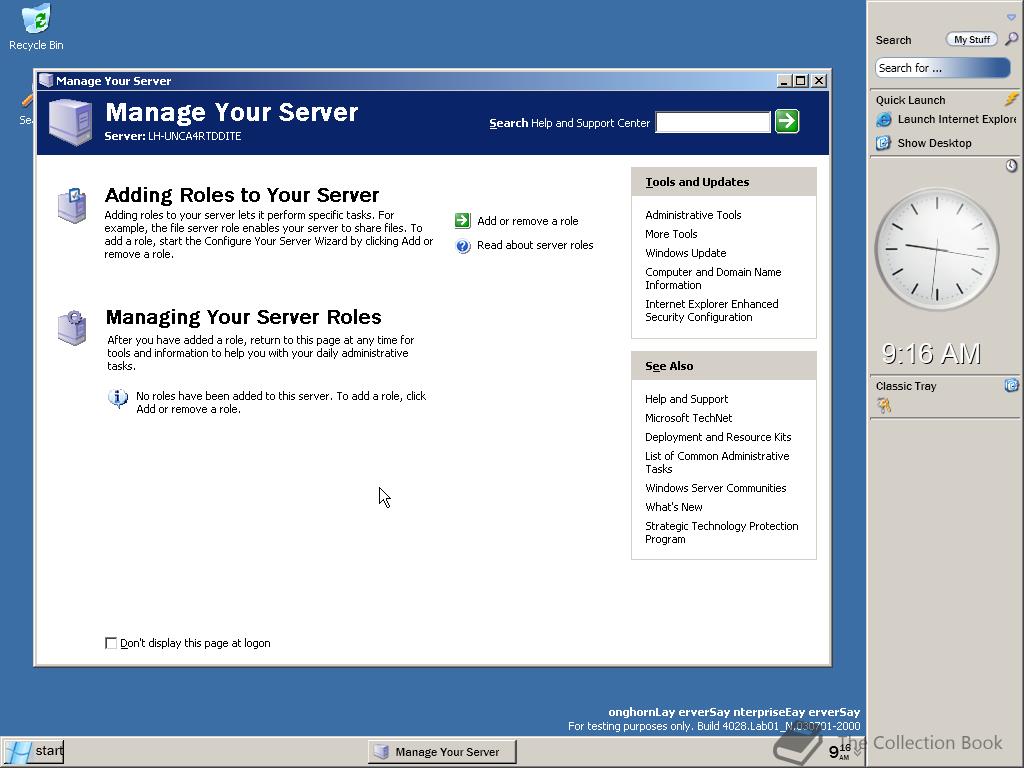The height and width of the screenshot is (768, 1024).
Task: Click the Quick Launch section label
Action: pyautogui.click(x=910, y=100)
